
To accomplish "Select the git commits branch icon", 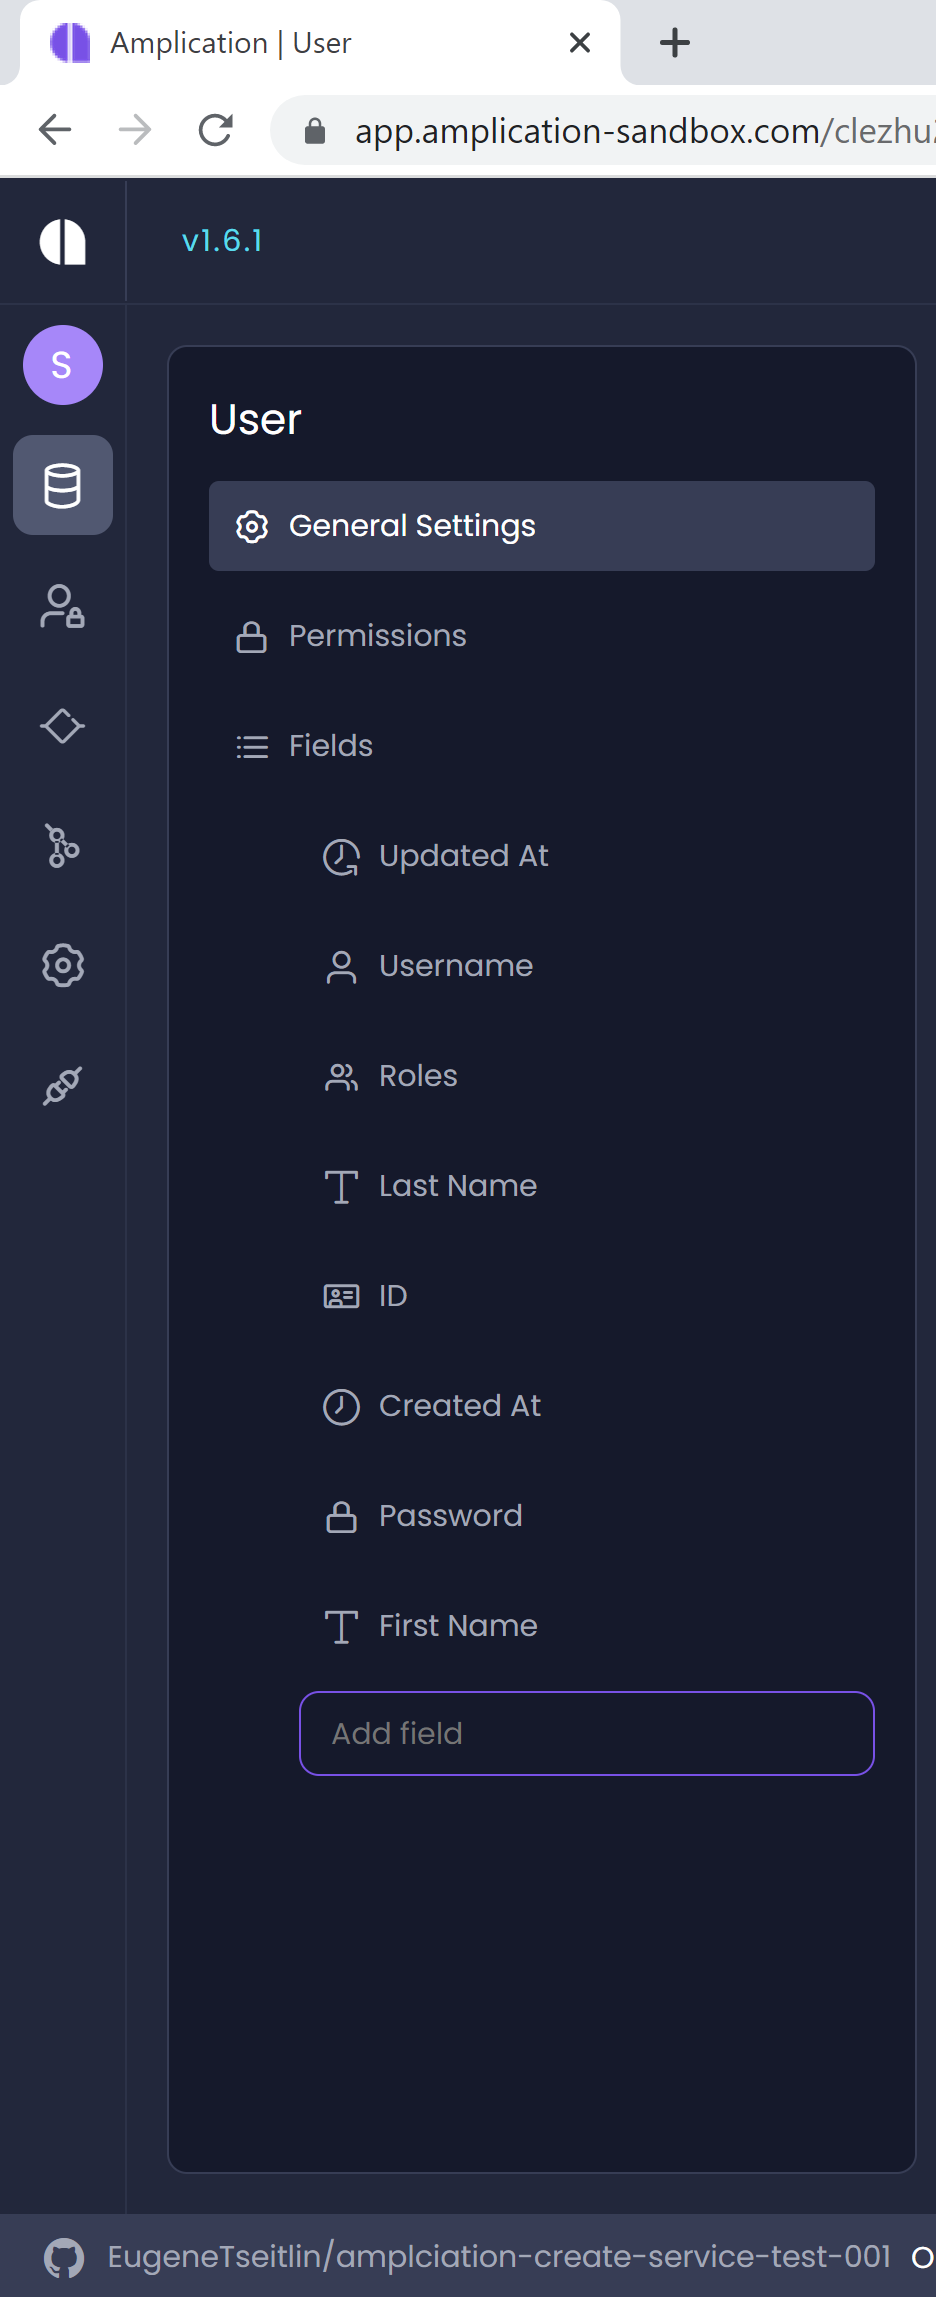I will click(x=62, y=846).
